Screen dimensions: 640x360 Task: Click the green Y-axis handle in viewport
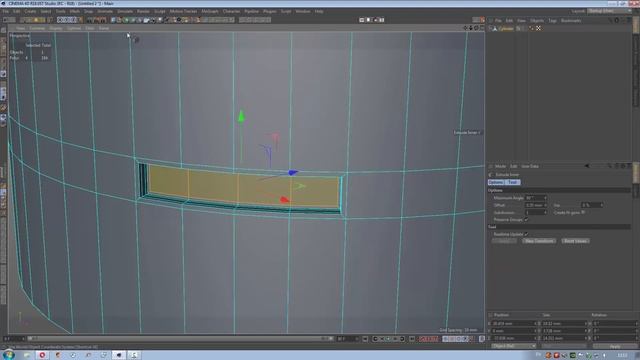[241, 116]
